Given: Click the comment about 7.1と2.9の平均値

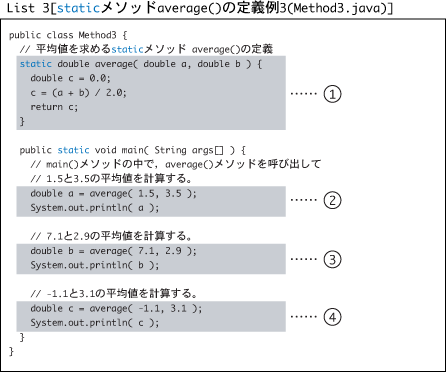Looking at the screenshot, I should [111, 236].
